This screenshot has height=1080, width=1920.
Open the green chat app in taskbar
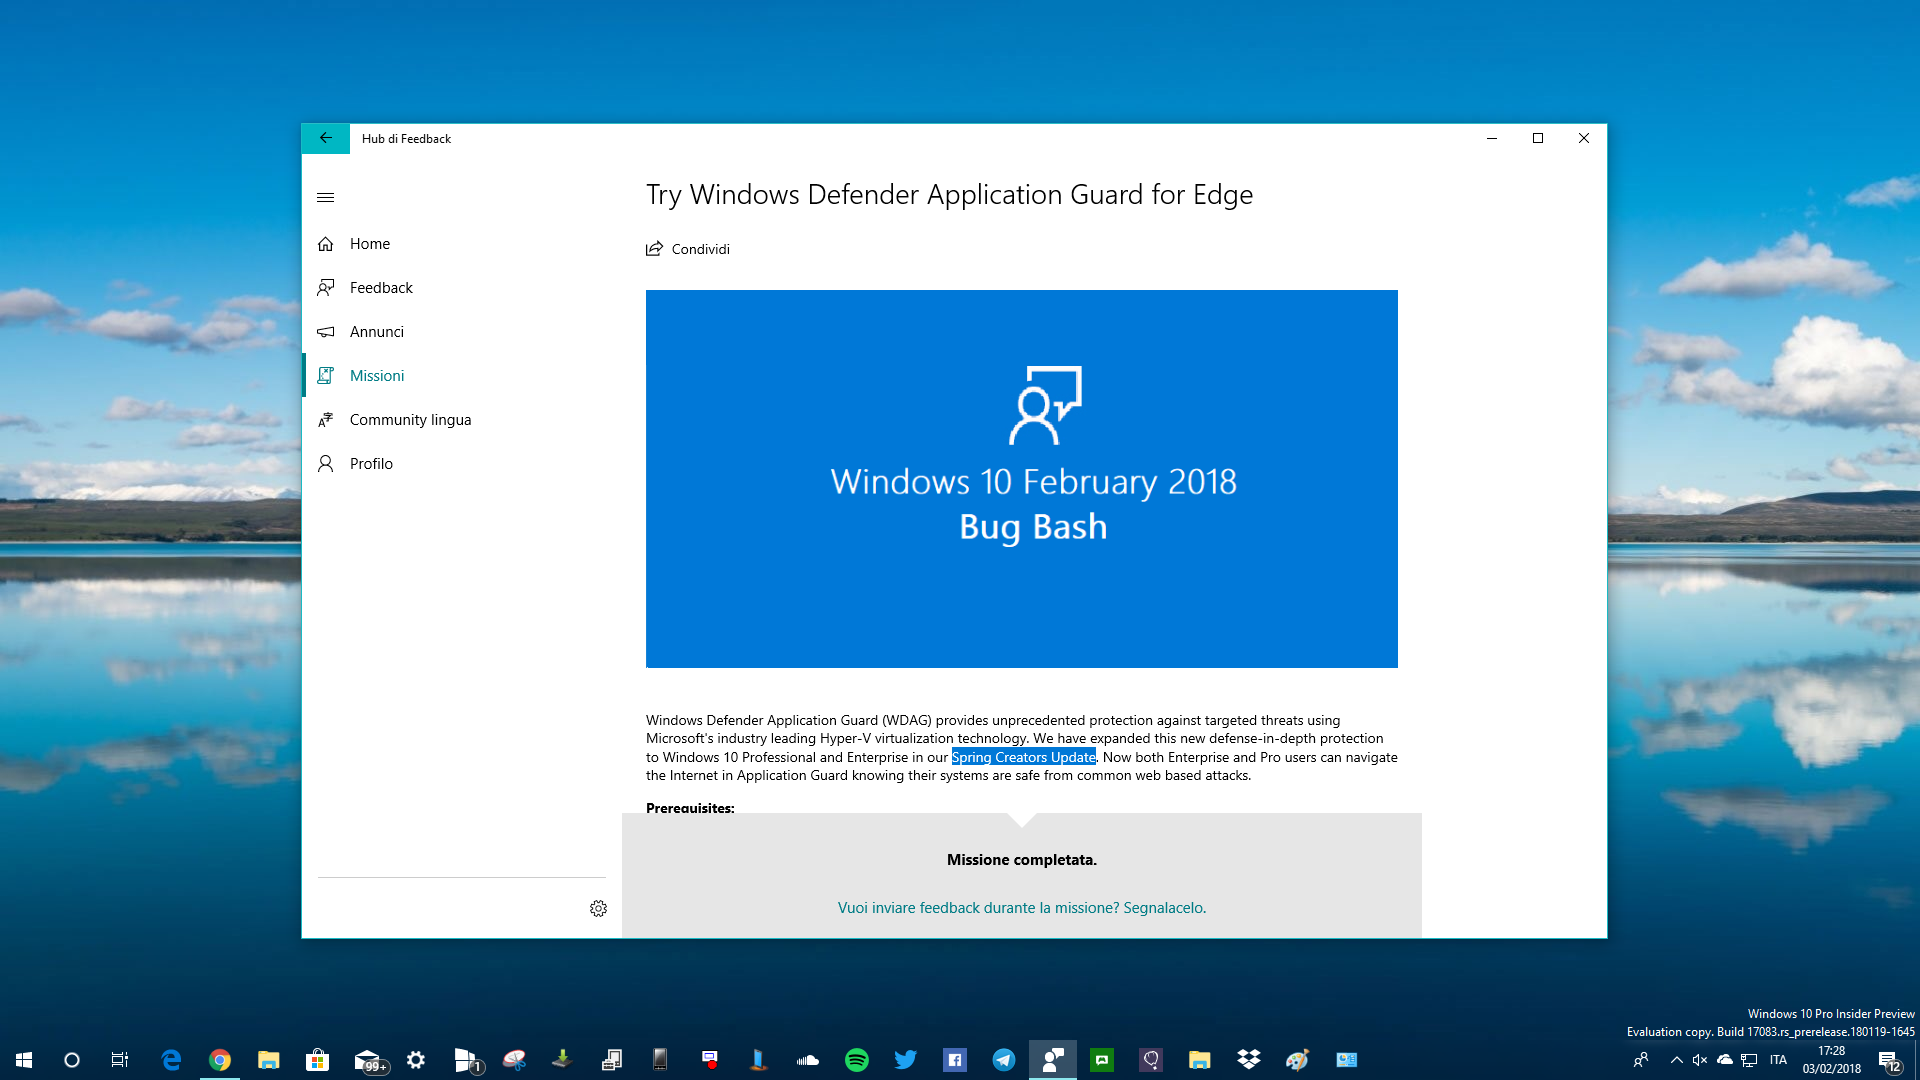[1102, 1060]
